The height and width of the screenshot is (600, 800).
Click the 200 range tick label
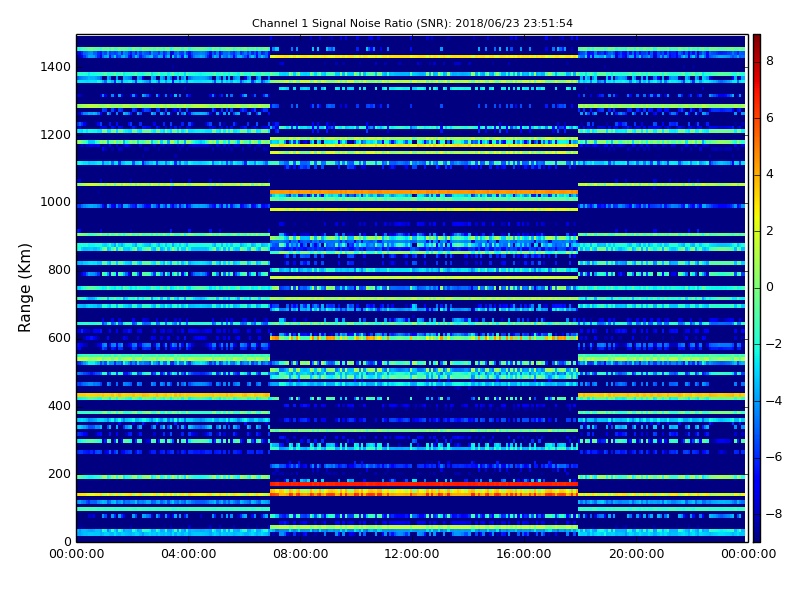pyautogui.click(x=59, y=473)
